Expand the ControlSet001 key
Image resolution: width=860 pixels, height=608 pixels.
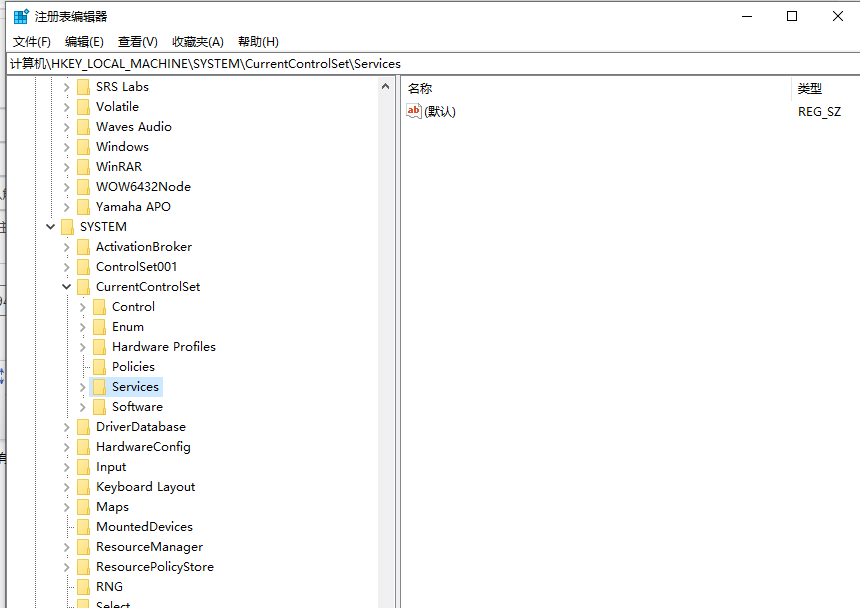pos(65,266)
